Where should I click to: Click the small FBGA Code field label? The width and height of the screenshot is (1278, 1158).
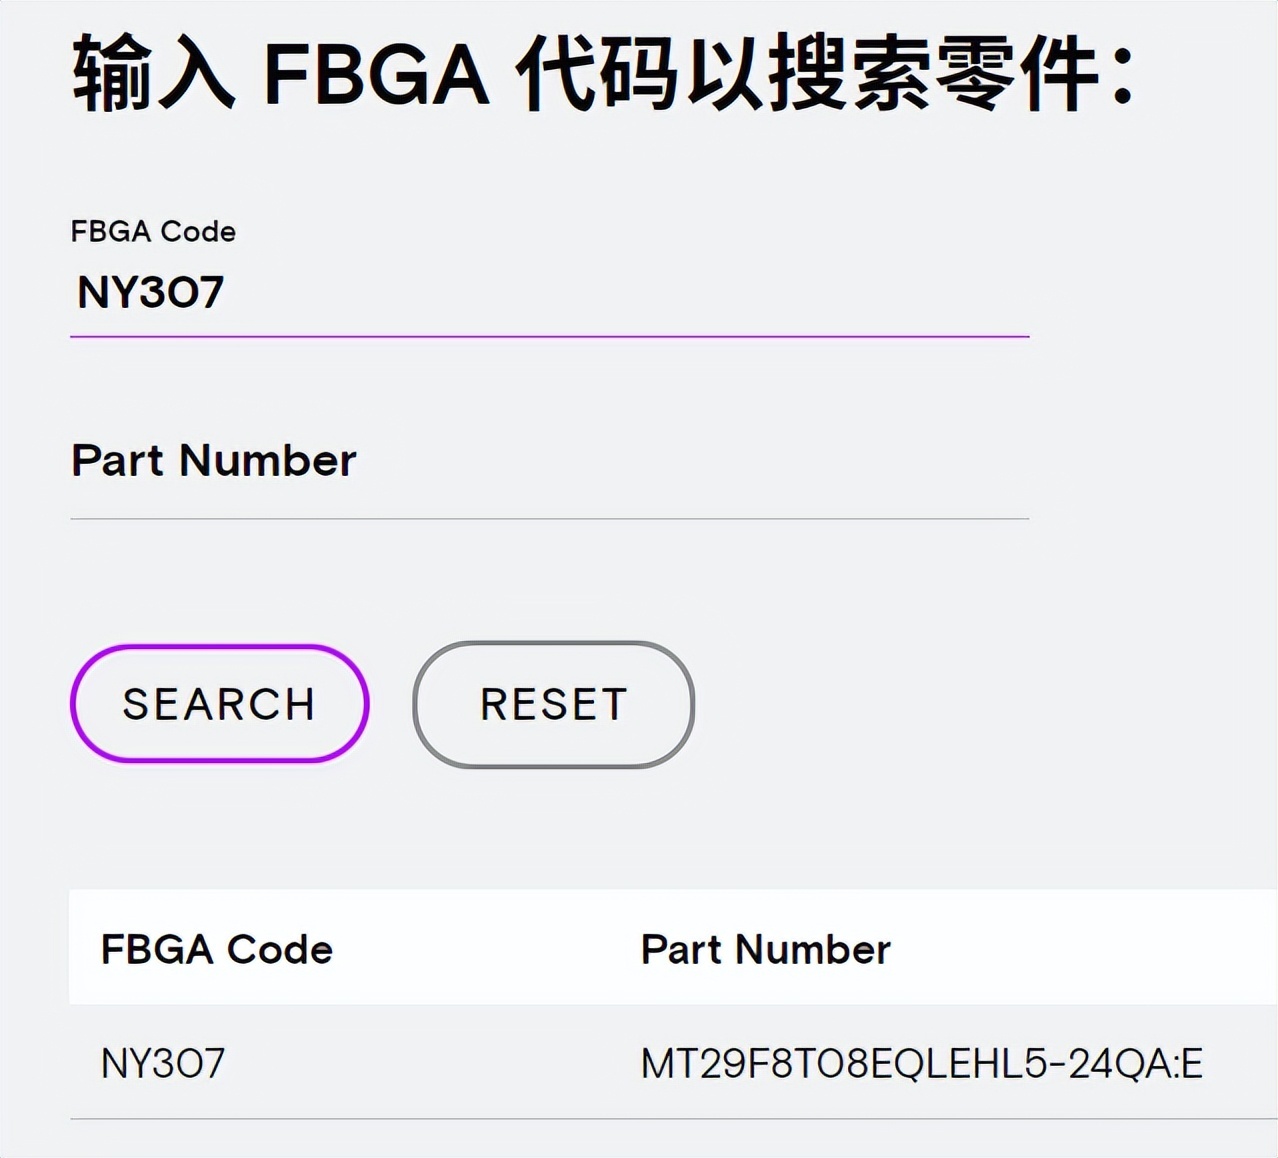click(x=153, y=231)
